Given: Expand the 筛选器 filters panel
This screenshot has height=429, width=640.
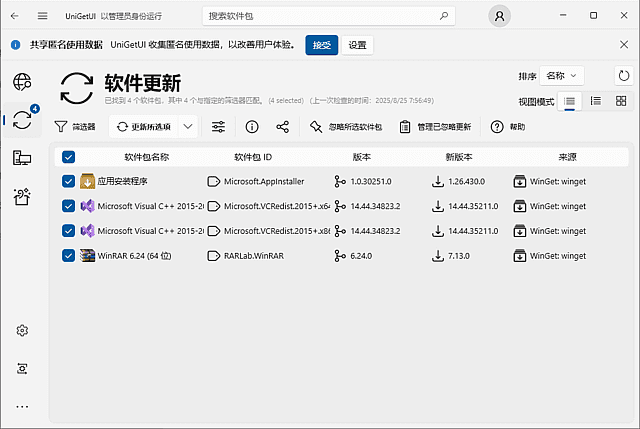Looking at the screenshot, I should (x=75, y=127).
